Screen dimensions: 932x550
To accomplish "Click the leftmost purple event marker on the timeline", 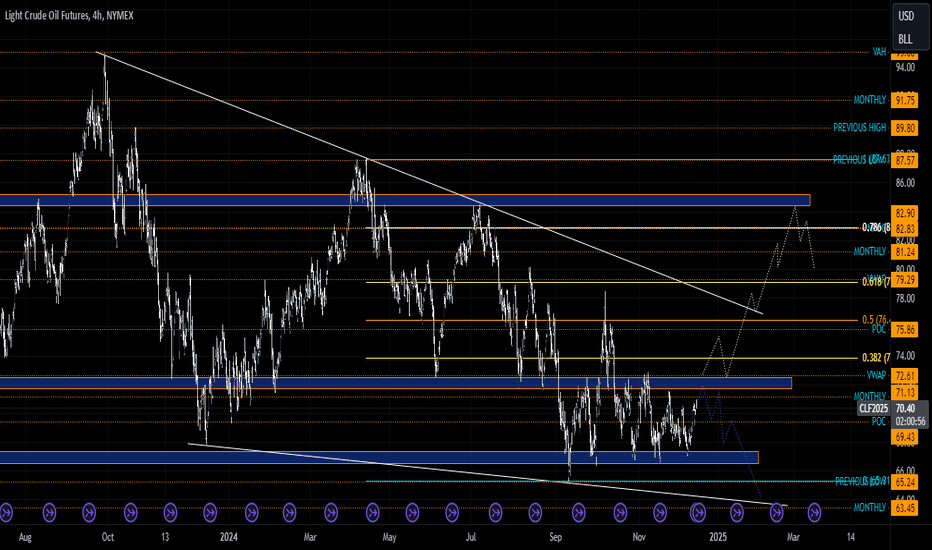I will tap(6, 511).
